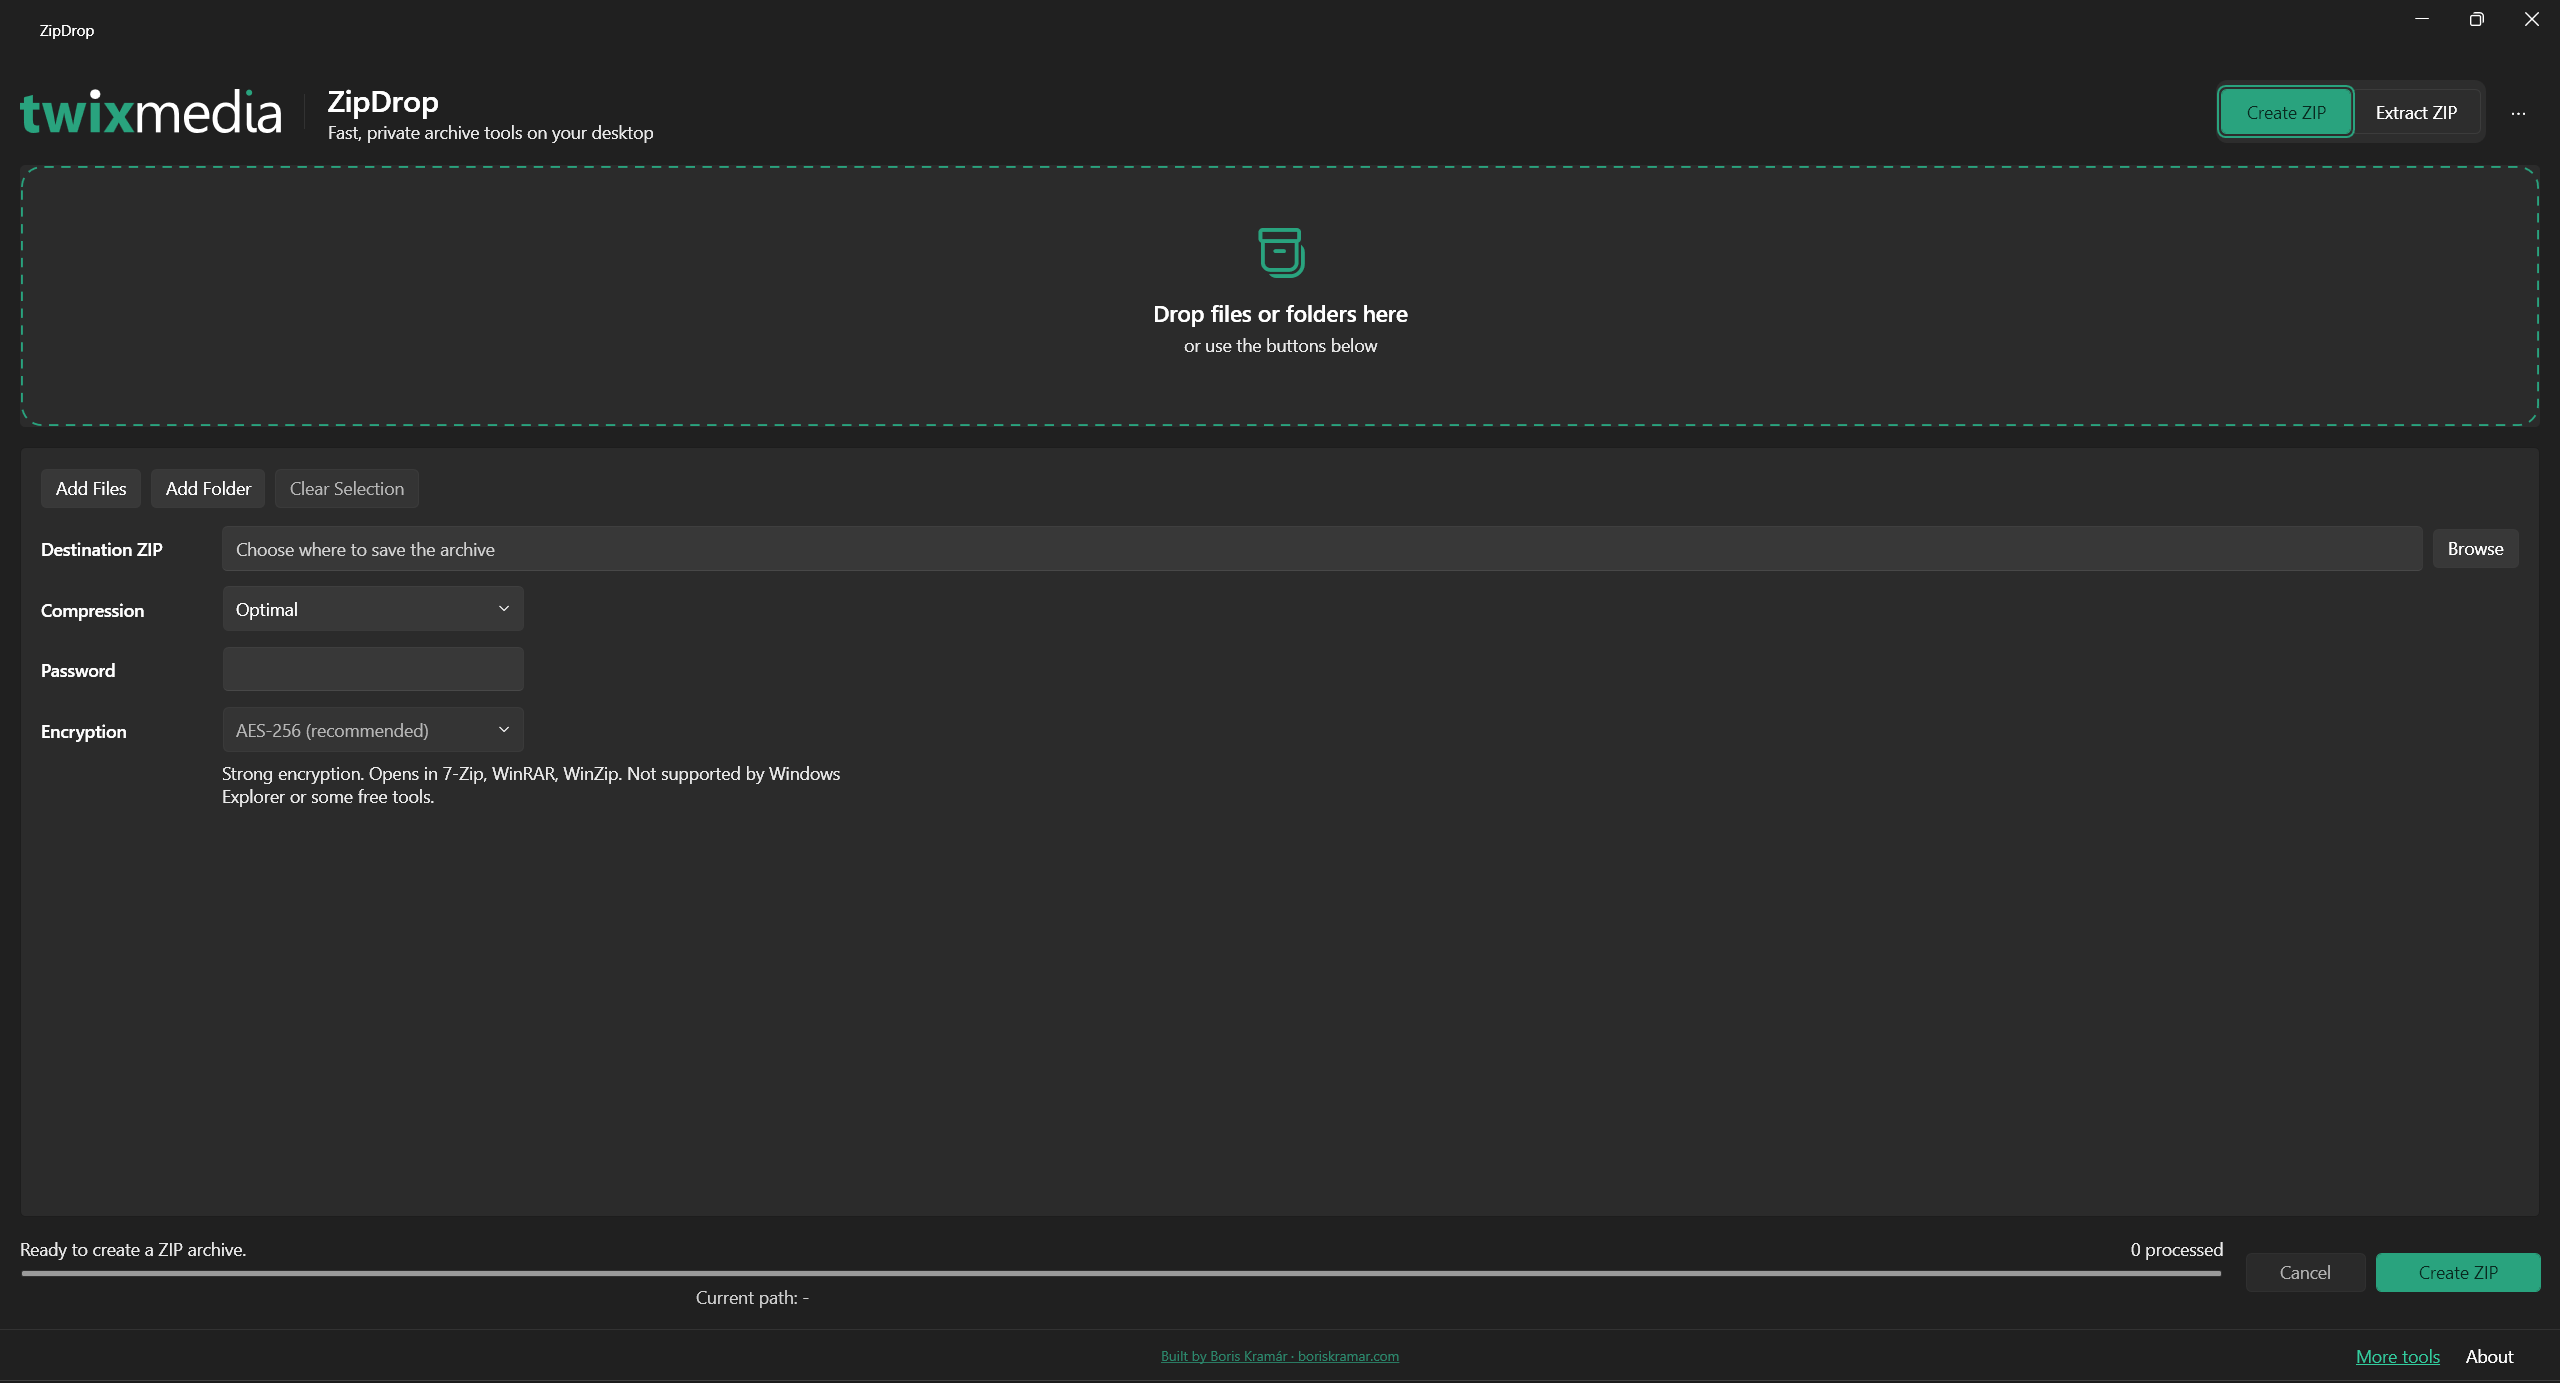This screenshot has height=1383, width=2560.
Task: Click the Password label
Action: click(x=78, y=670)
